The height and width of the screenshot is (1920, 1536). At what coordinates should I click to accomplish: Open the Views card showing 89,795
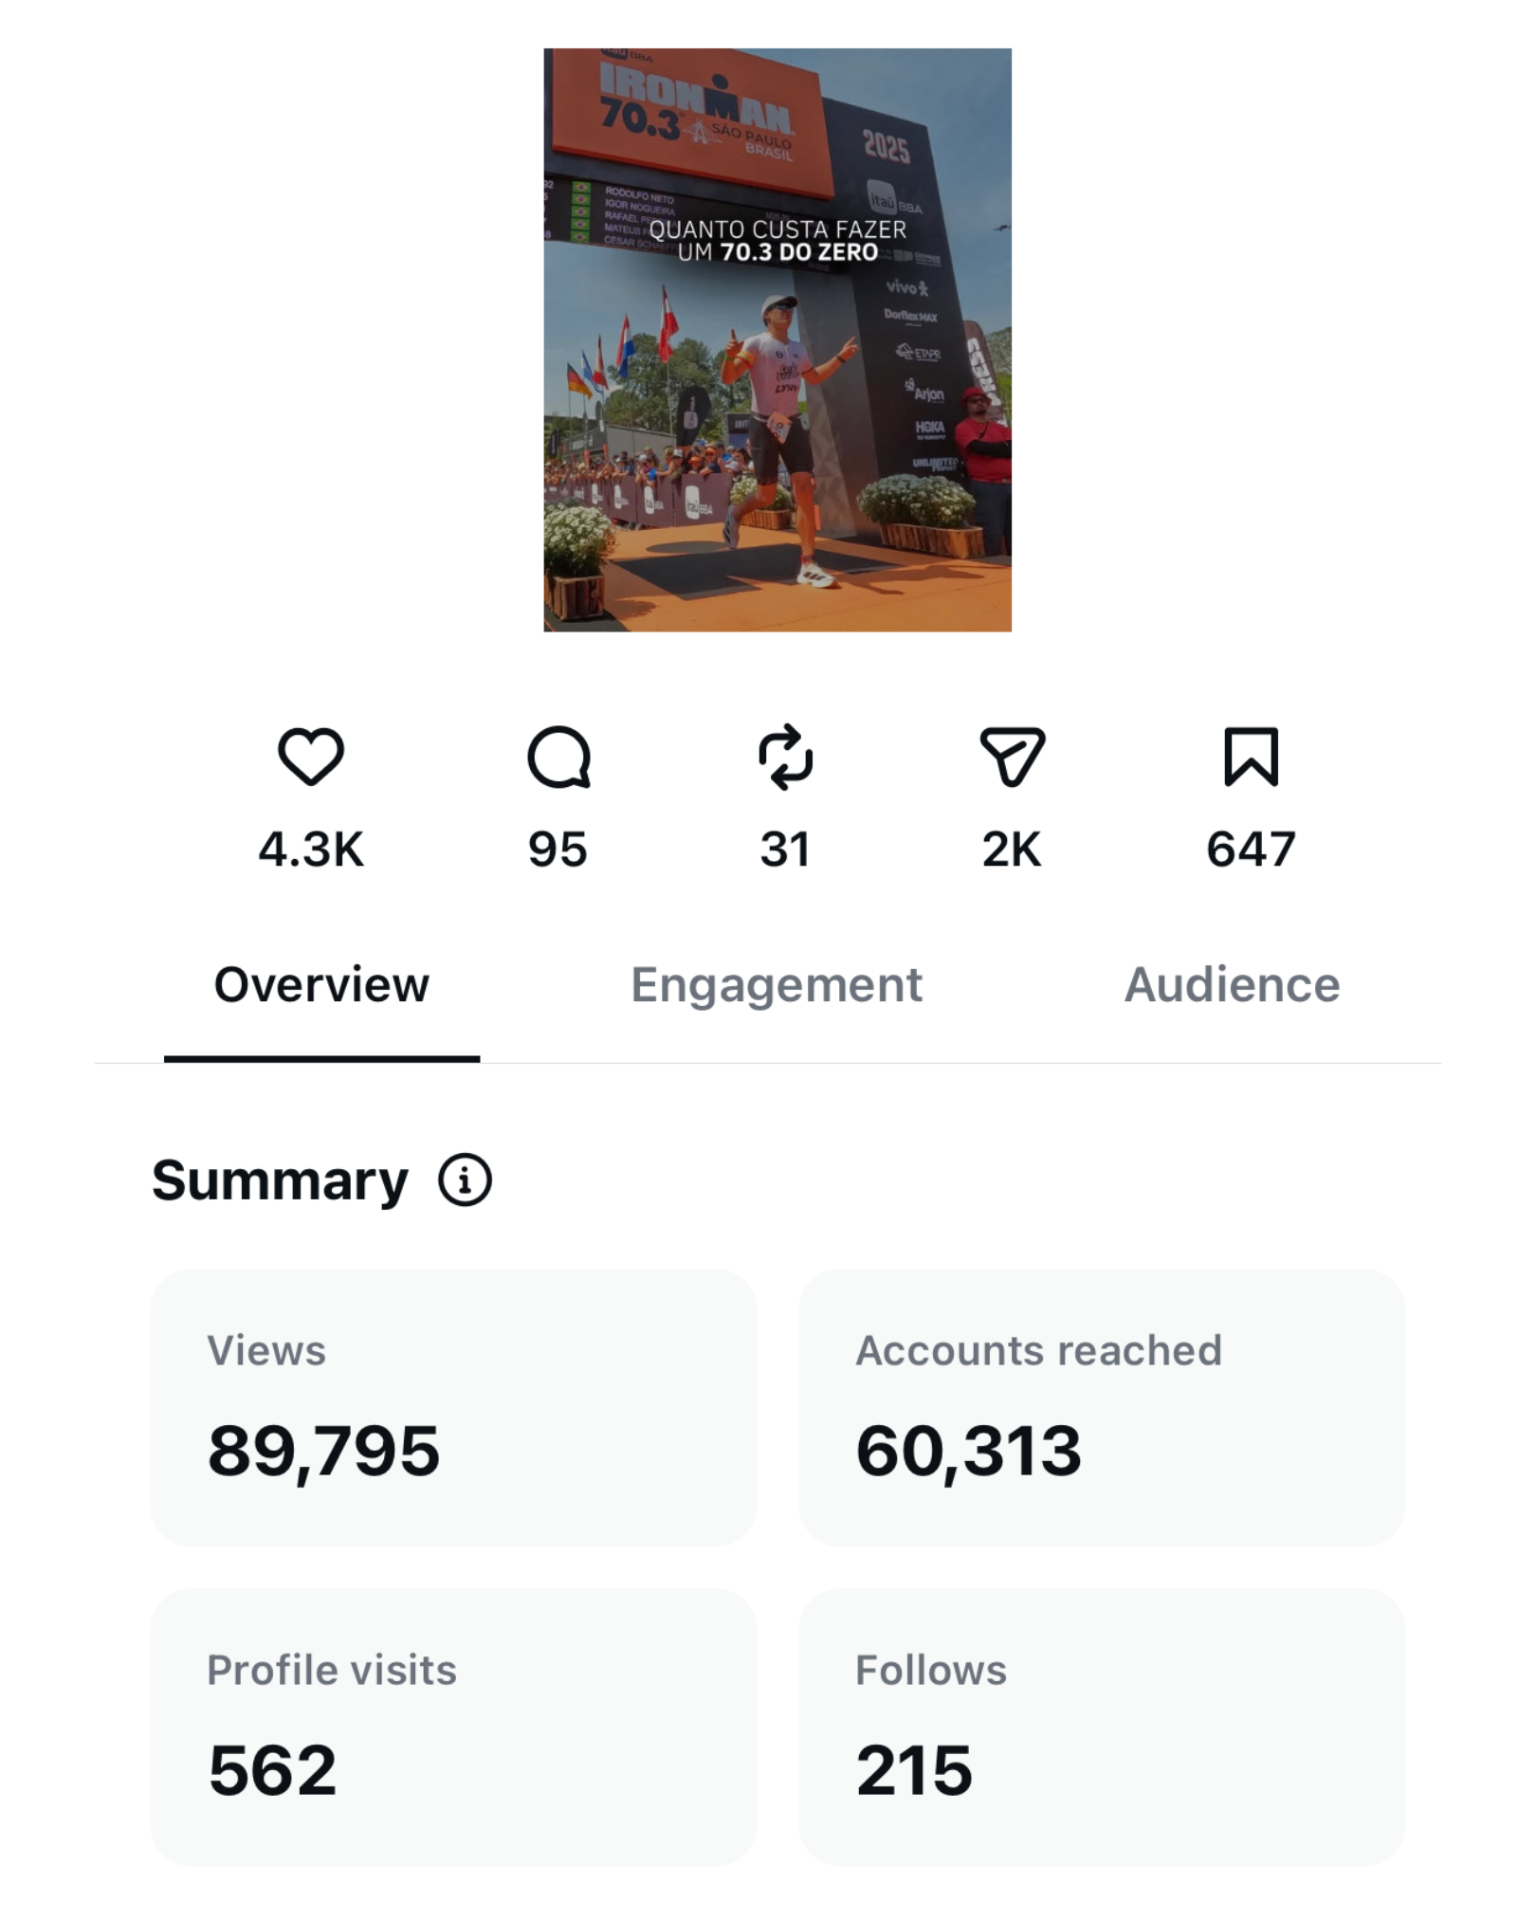click(454, 1408)
